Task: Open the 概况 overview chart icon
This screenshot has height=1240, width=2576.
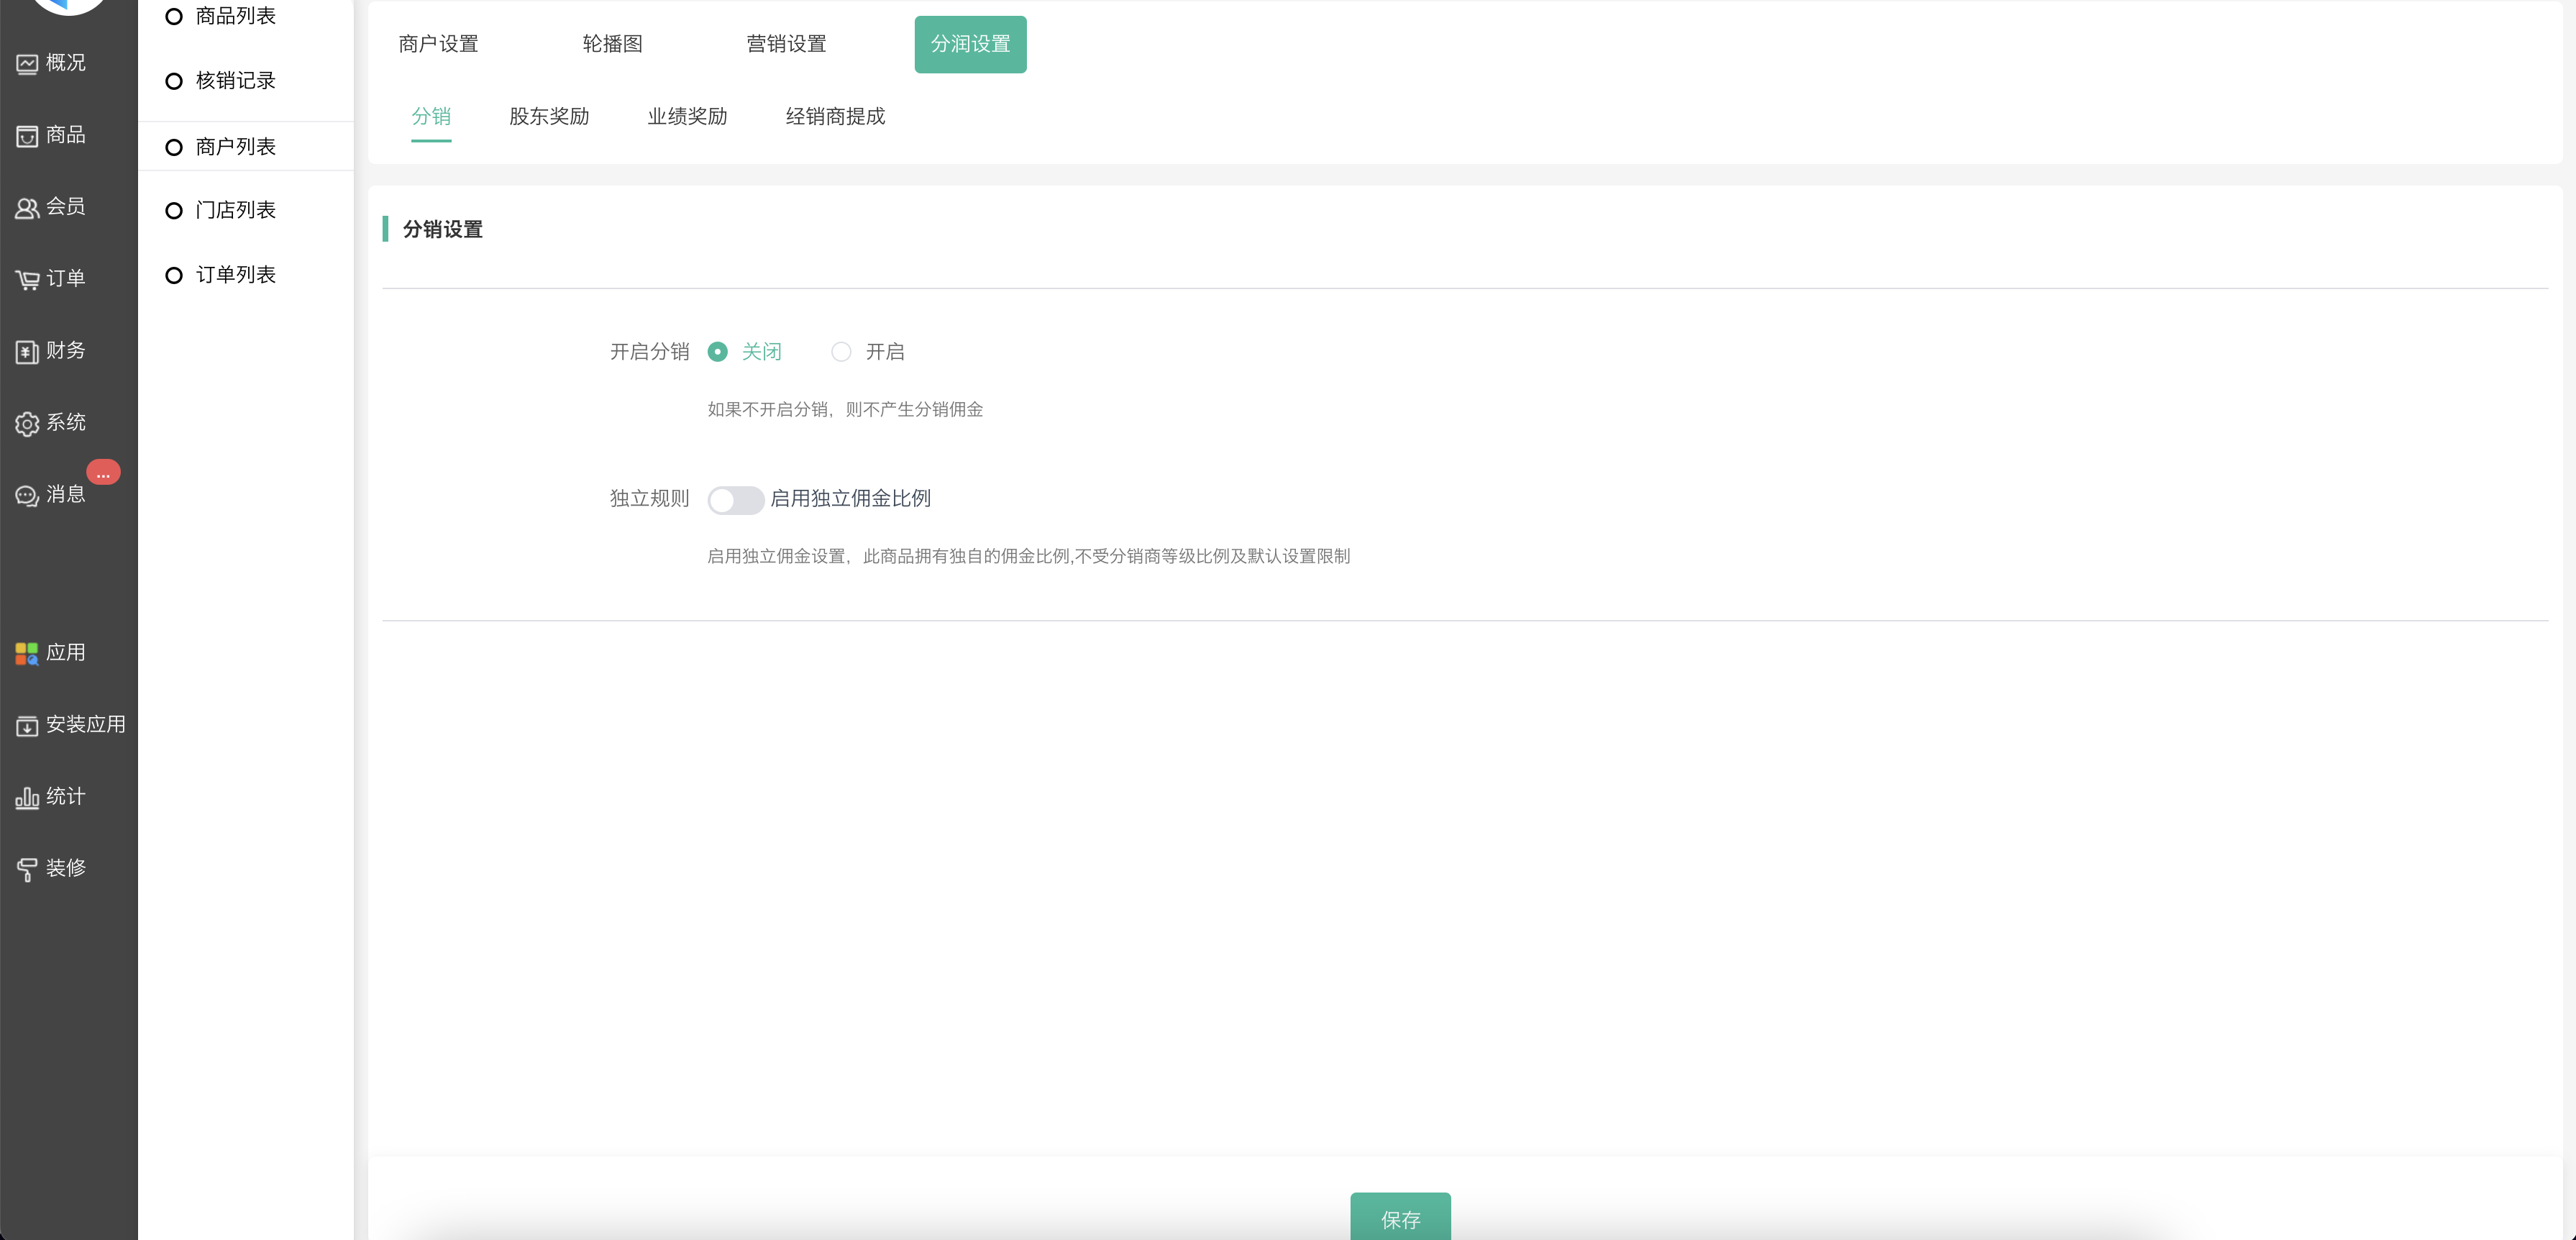Action: coord(27,64)
